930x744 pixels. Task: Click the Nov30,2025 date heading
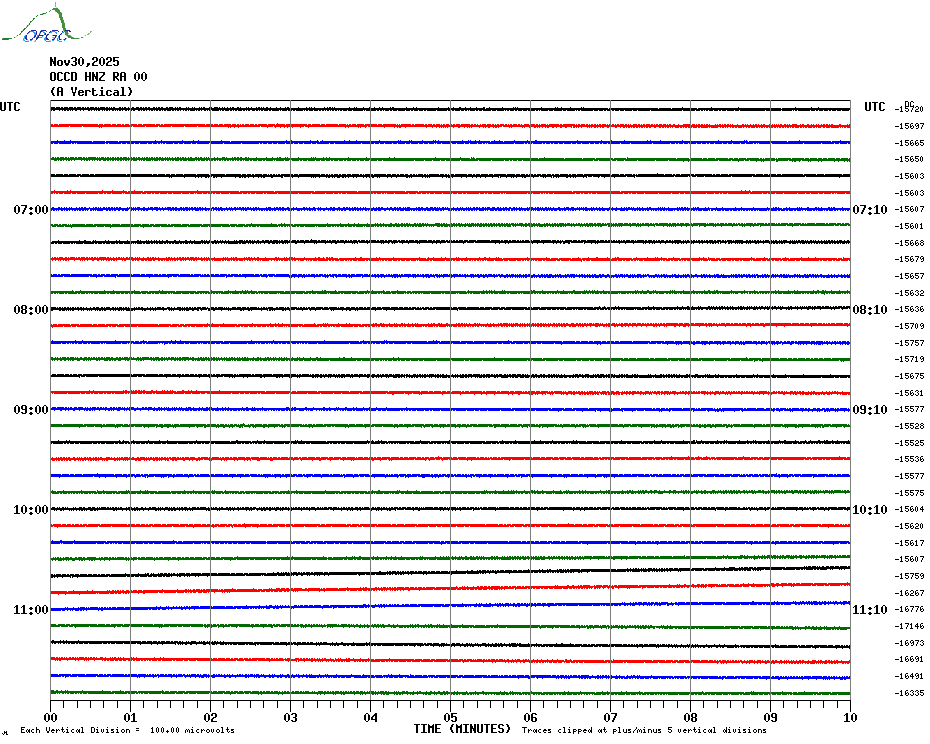[x=84, y=62]
